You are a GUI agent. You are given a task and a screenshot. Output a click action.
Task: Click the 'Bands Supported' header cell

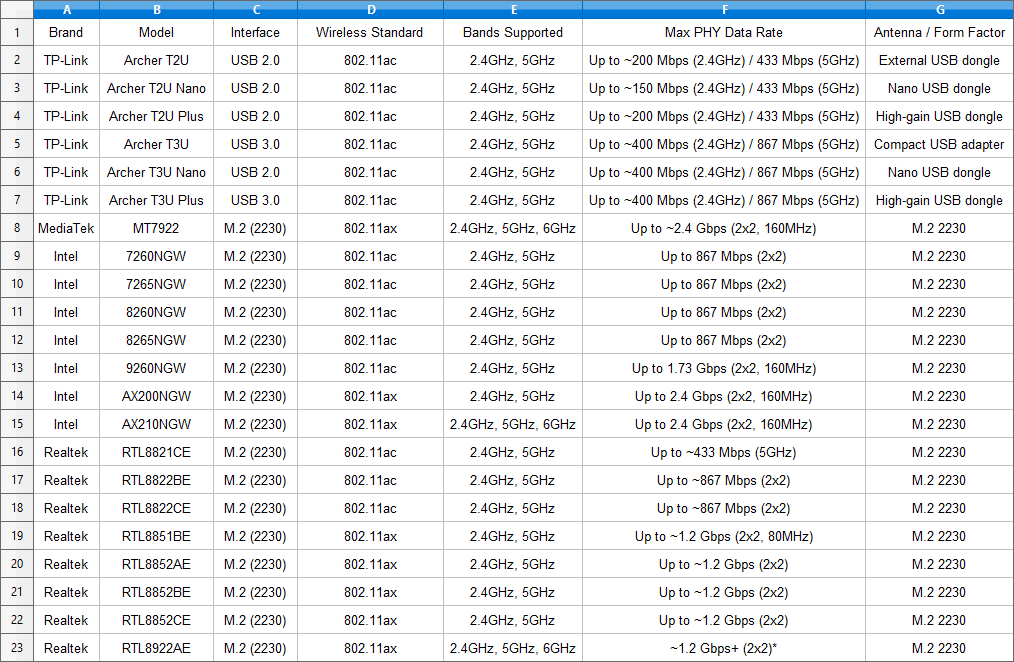[x=513, y=32]
